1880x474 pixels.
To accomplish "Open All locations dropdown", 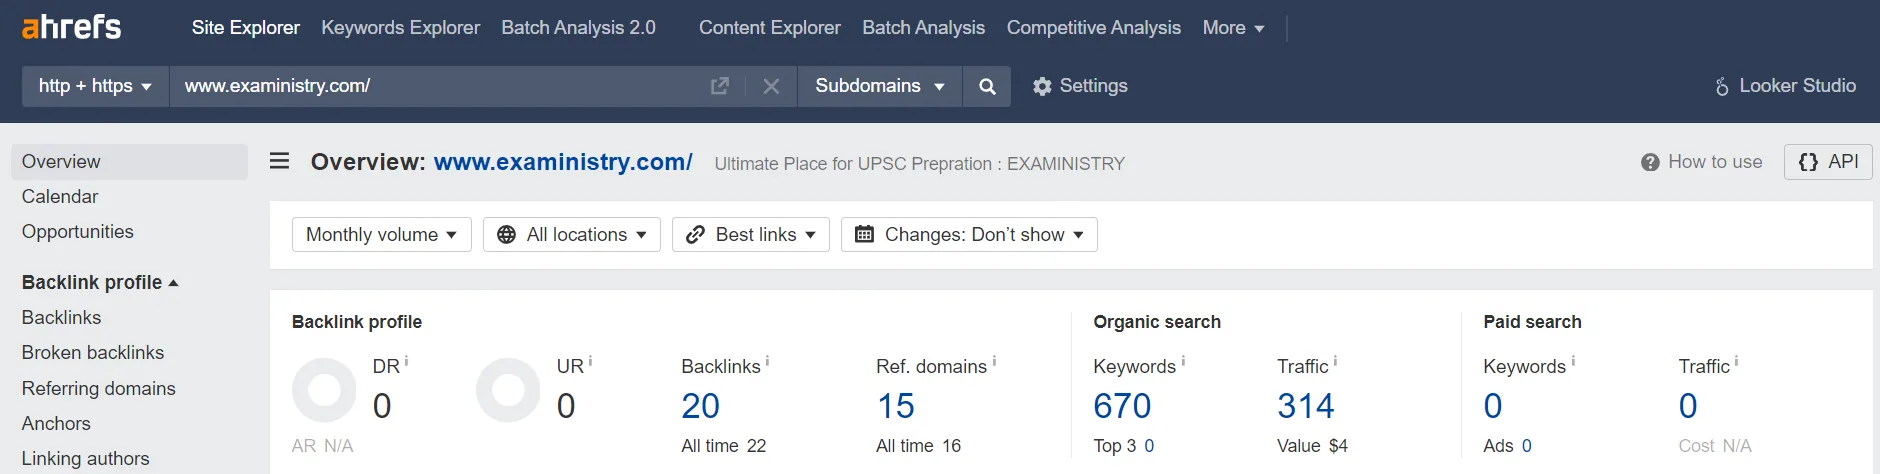I will click(x=572, y=234).
